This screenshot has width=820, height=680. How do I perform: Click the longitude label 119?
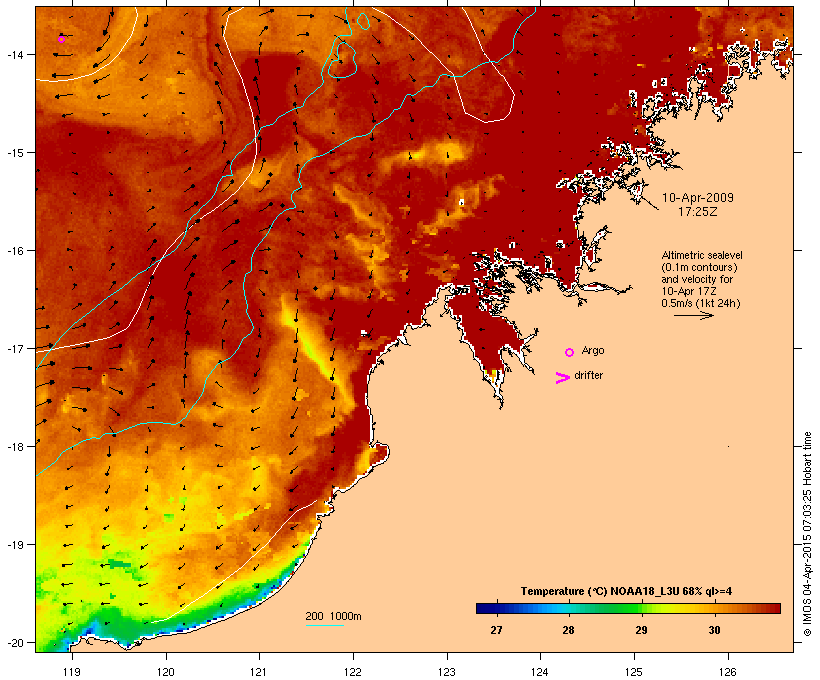point(72,672)
